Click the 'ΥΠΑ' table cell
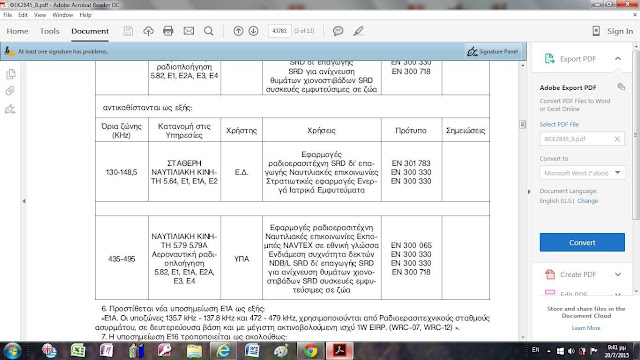This screenshot has width=640, height=360. point(242,259)
